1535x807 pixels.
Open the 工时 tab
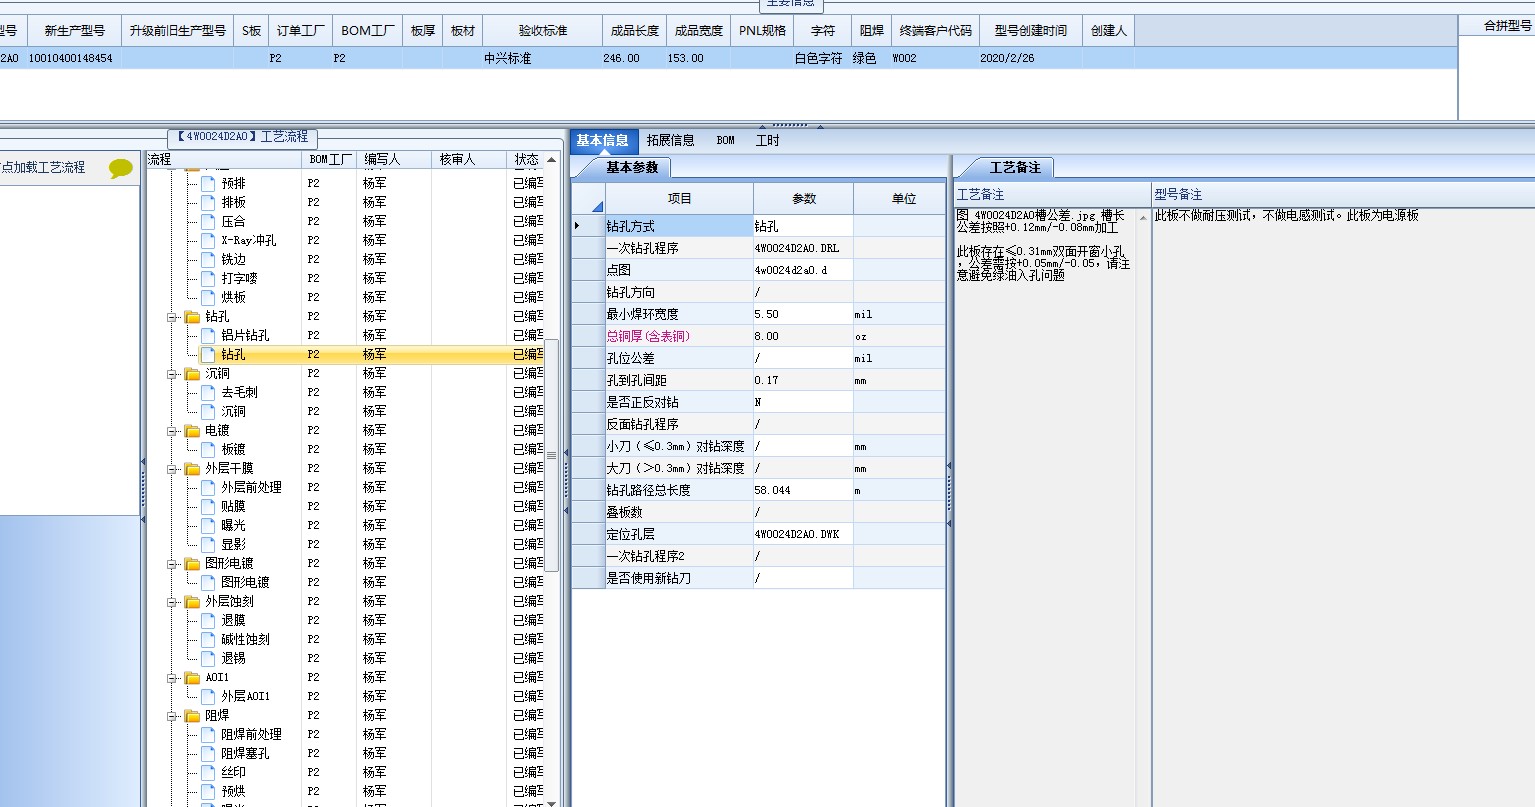coord(767,141)
